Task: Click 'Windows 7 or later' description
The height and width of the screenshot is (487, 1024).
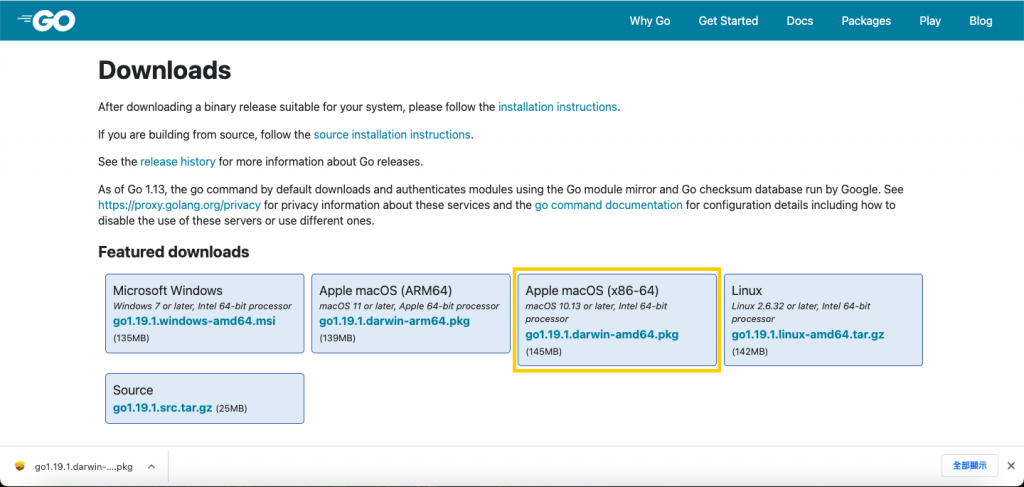Action: click(x=202, y=306)
